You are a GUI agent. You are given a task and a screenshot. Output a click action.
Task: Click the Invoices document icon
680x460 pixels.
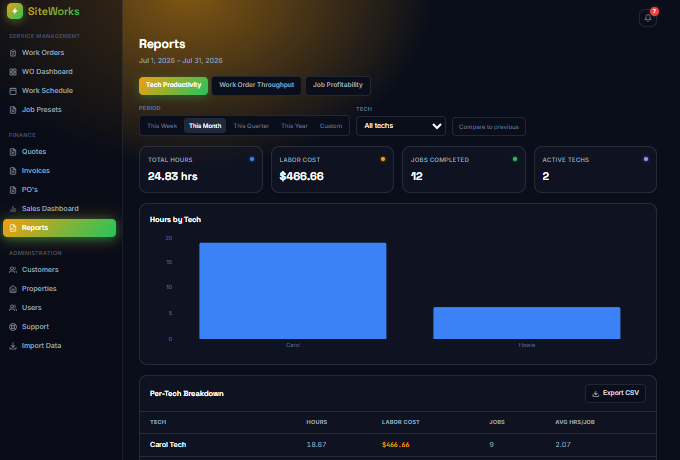(13, 171)
